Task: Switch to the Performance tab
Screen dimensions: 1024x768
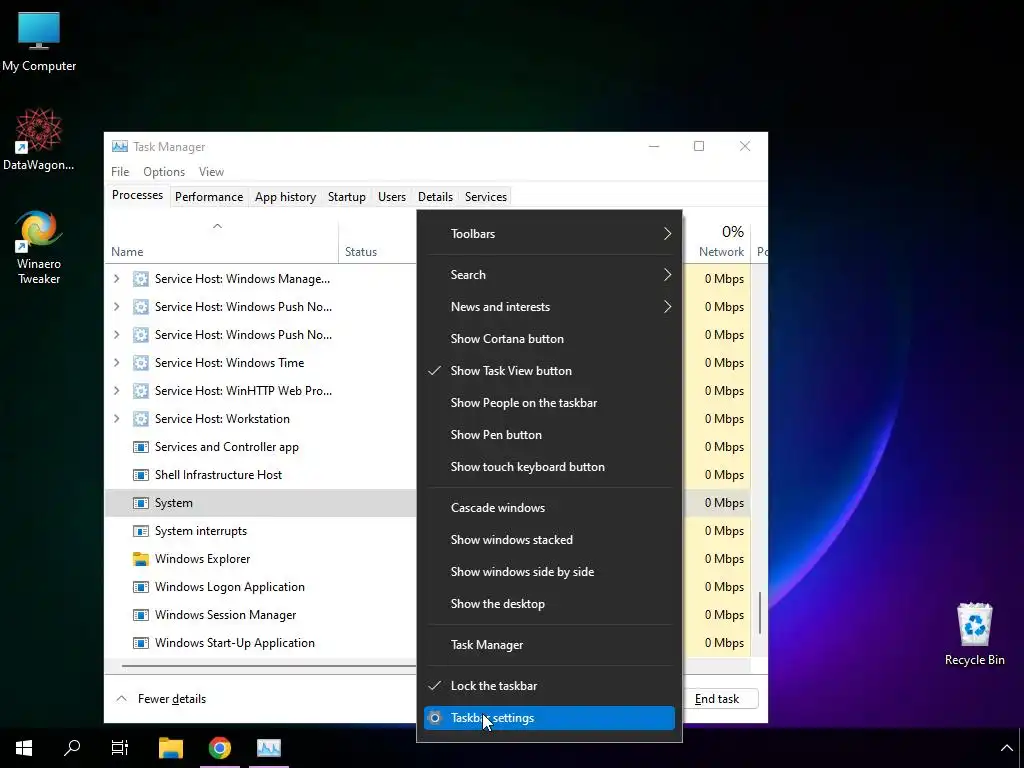Action: tap(209, 197)
